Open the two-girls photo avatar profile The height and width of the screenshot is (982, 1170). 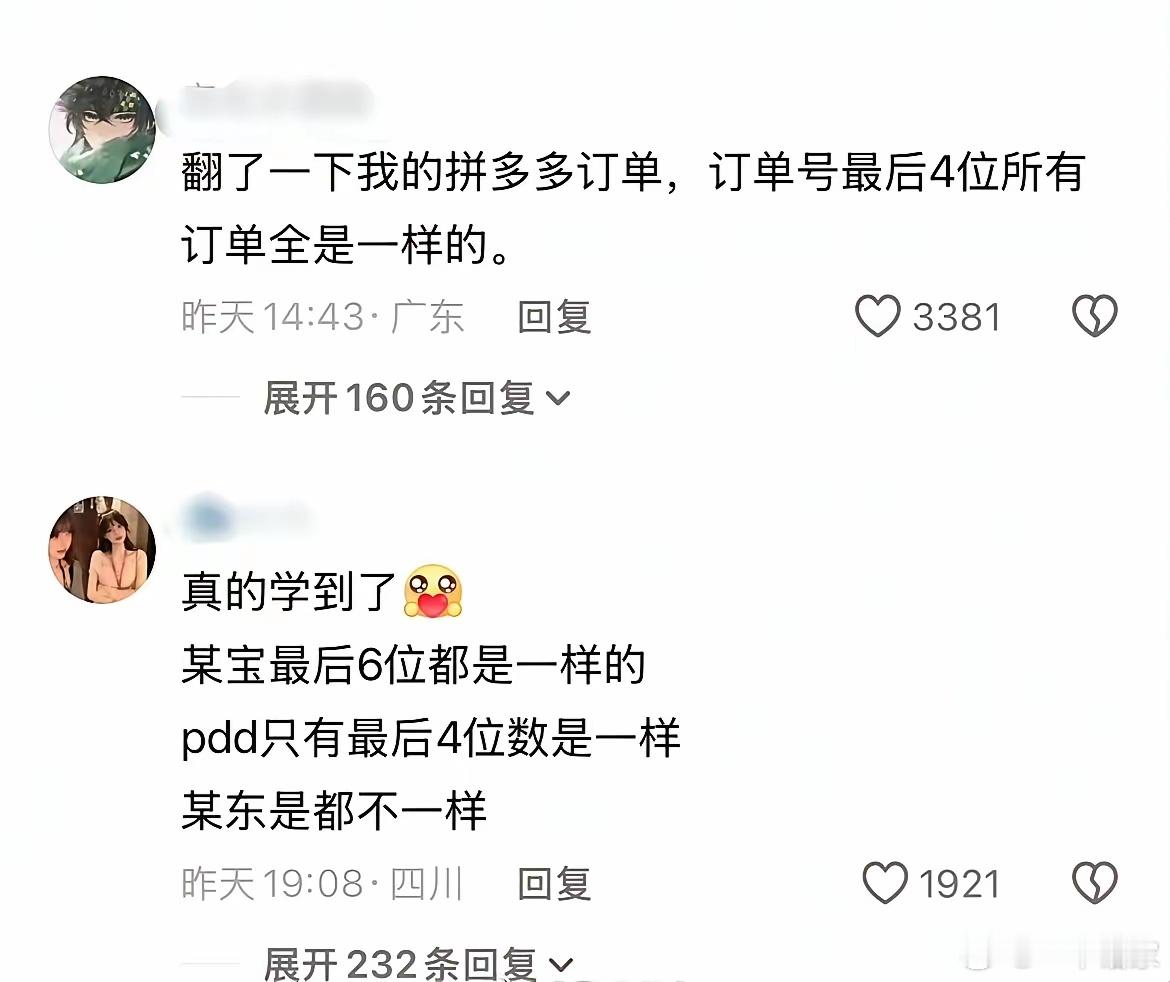click(102, 549)
